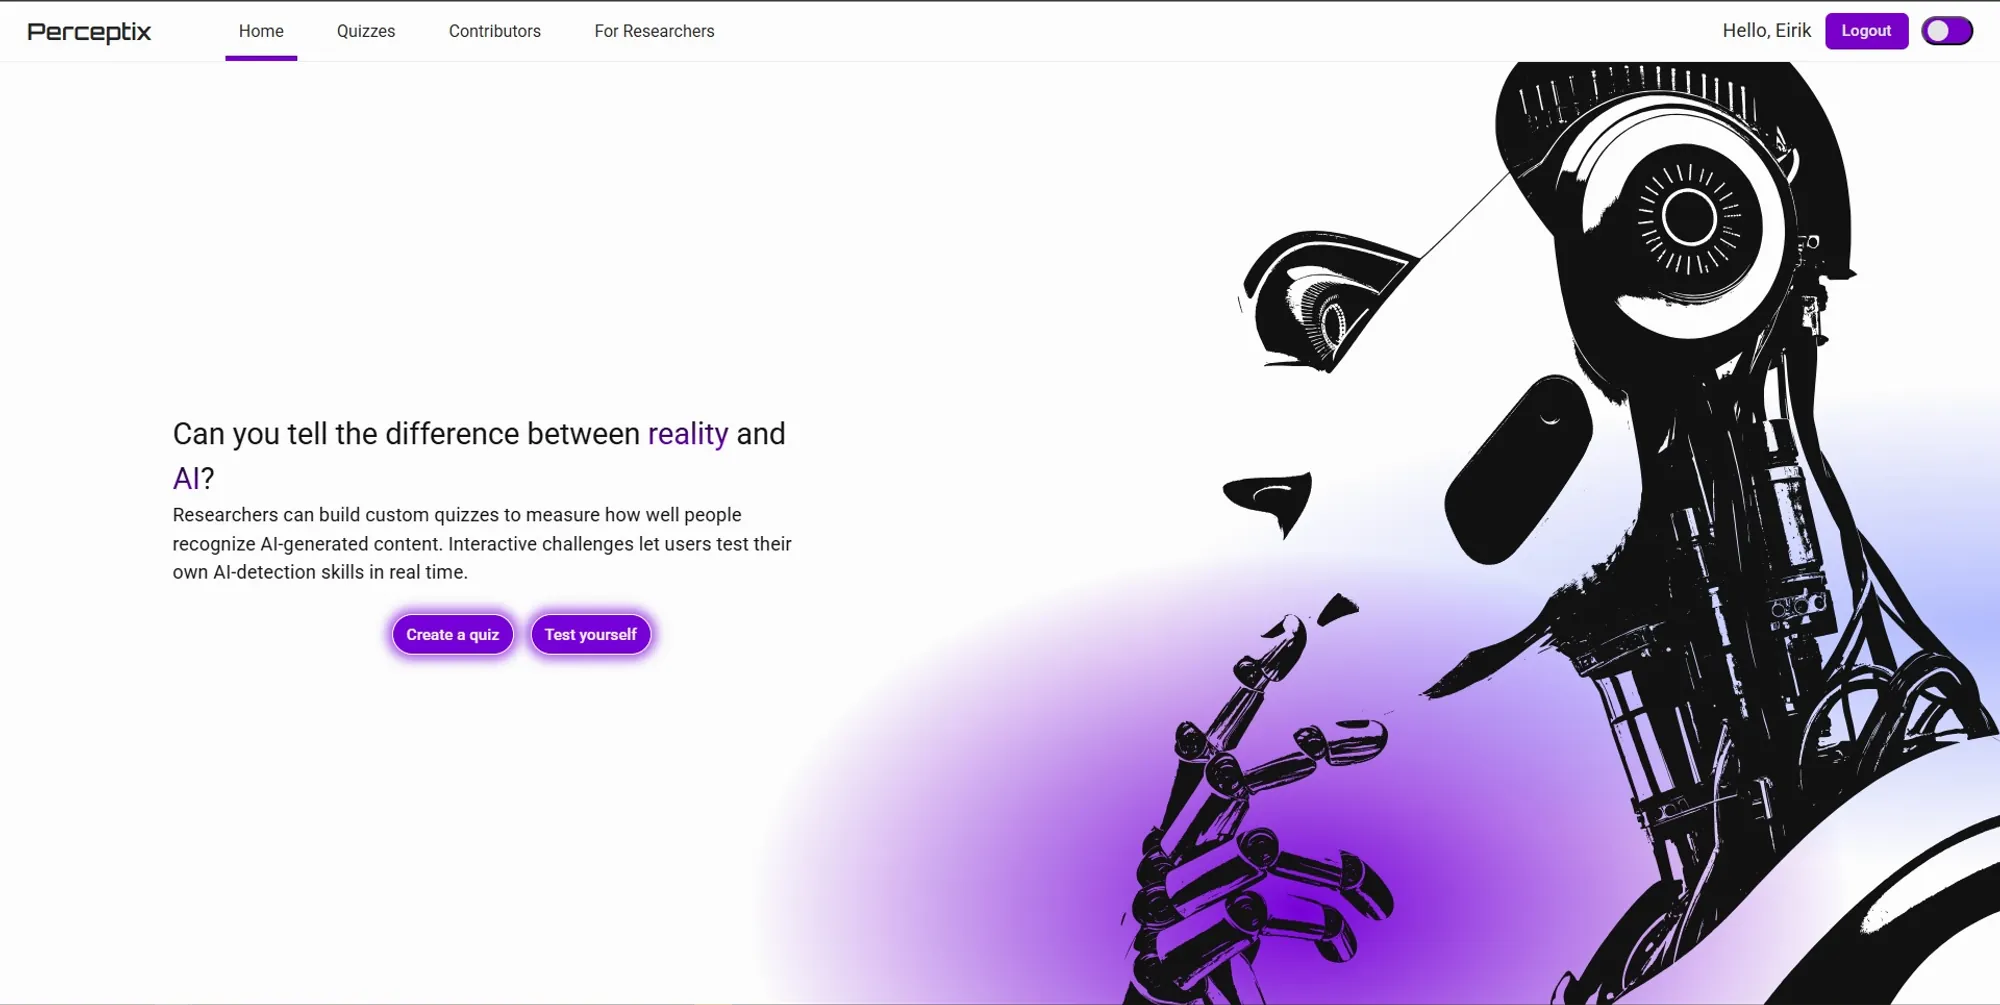
Task: Select the For Researchers nav item
Action: click(654, 31)
